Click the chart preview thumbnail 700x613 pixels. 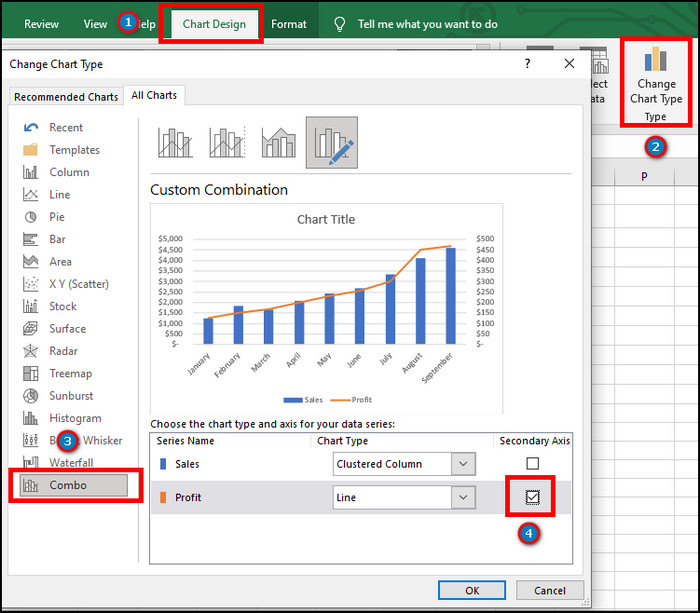(326, 309)
